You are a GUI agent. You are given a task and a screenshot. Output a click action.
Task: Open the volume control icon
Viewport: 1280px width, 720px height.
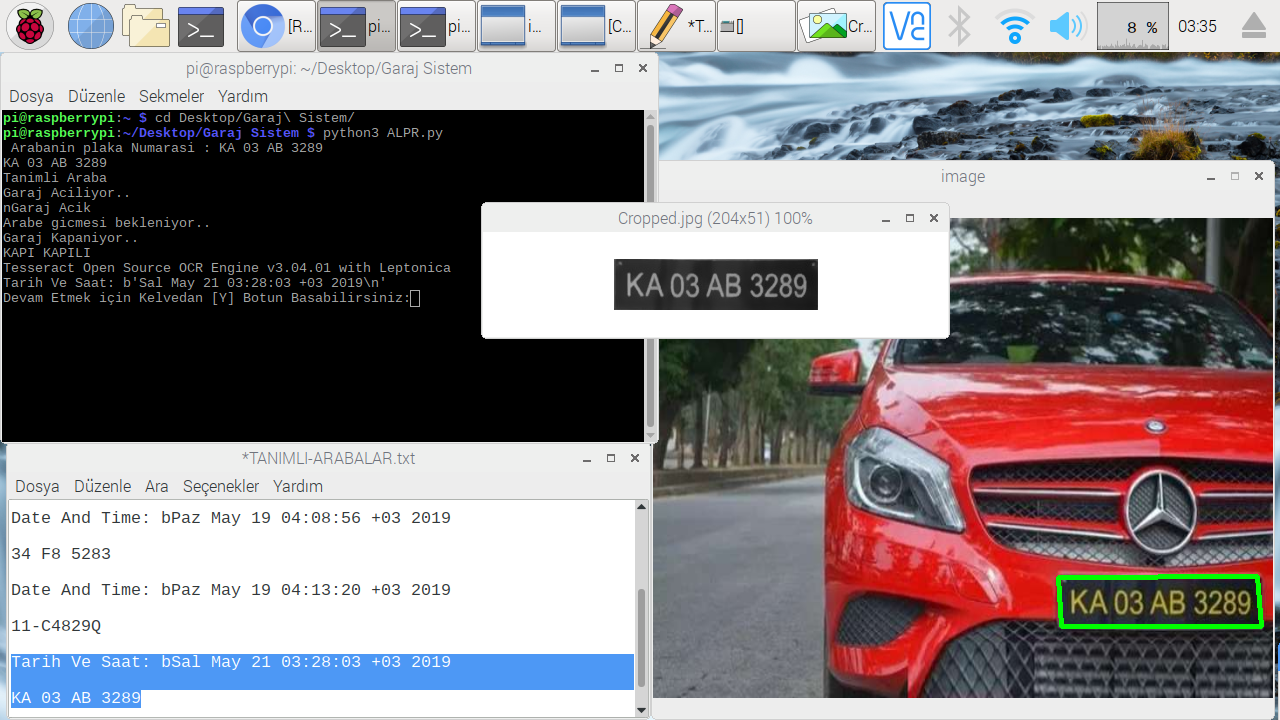click(x=1066, y=25)
